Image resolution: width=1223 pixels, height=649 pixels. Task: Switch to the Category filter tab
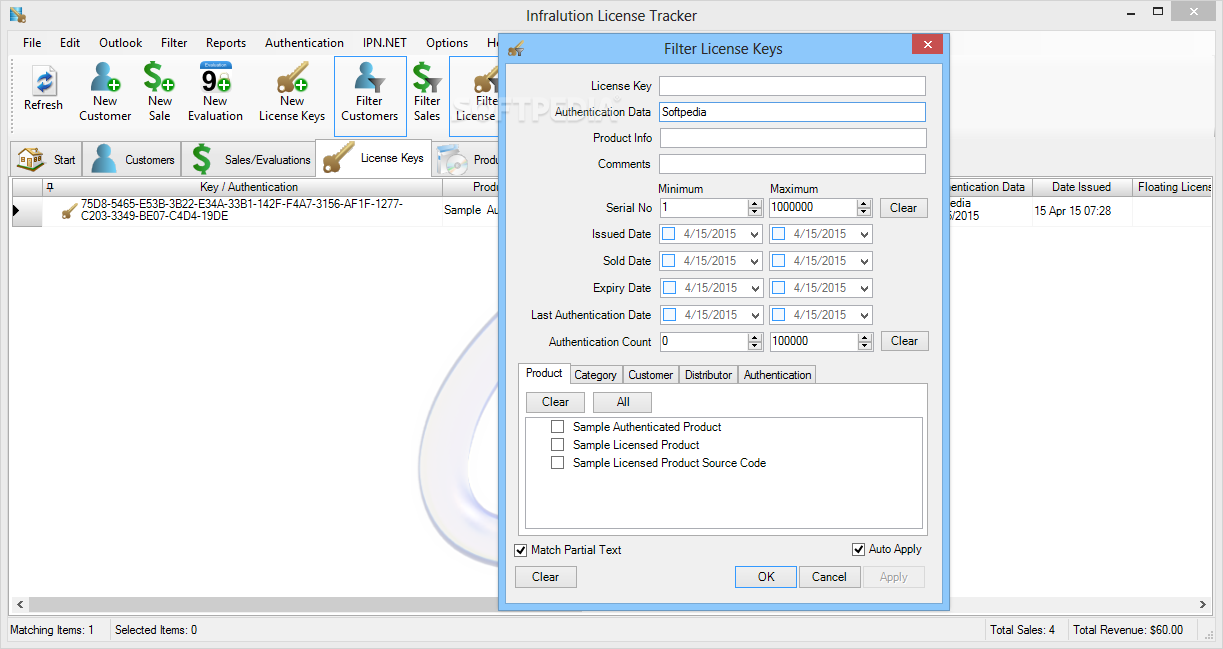(x=595, y=375)
